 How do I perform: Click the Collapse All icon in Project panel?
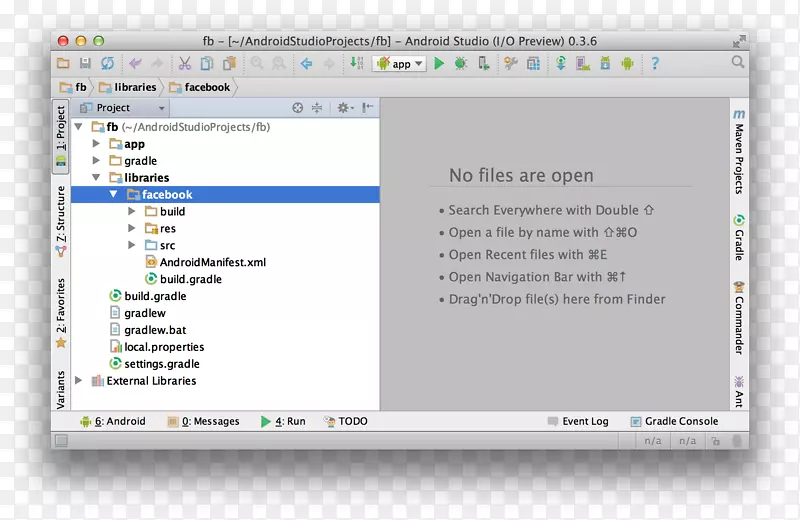317,108
